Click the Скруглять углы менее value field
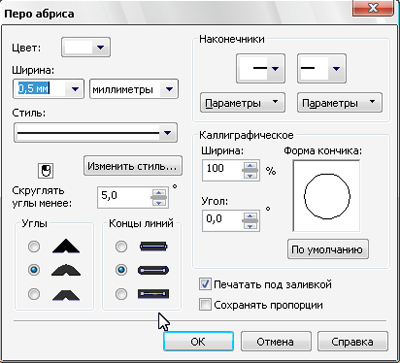Screen dimensions: 400x363 point(124,198)
